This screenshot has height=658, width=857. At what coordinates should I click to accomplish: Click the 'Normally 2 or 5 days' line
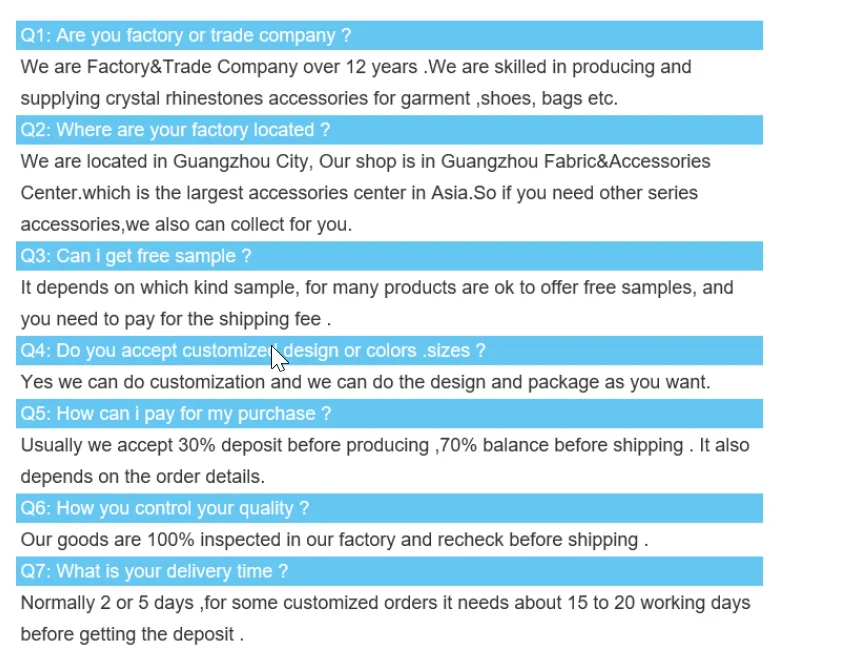click(385, 603)
